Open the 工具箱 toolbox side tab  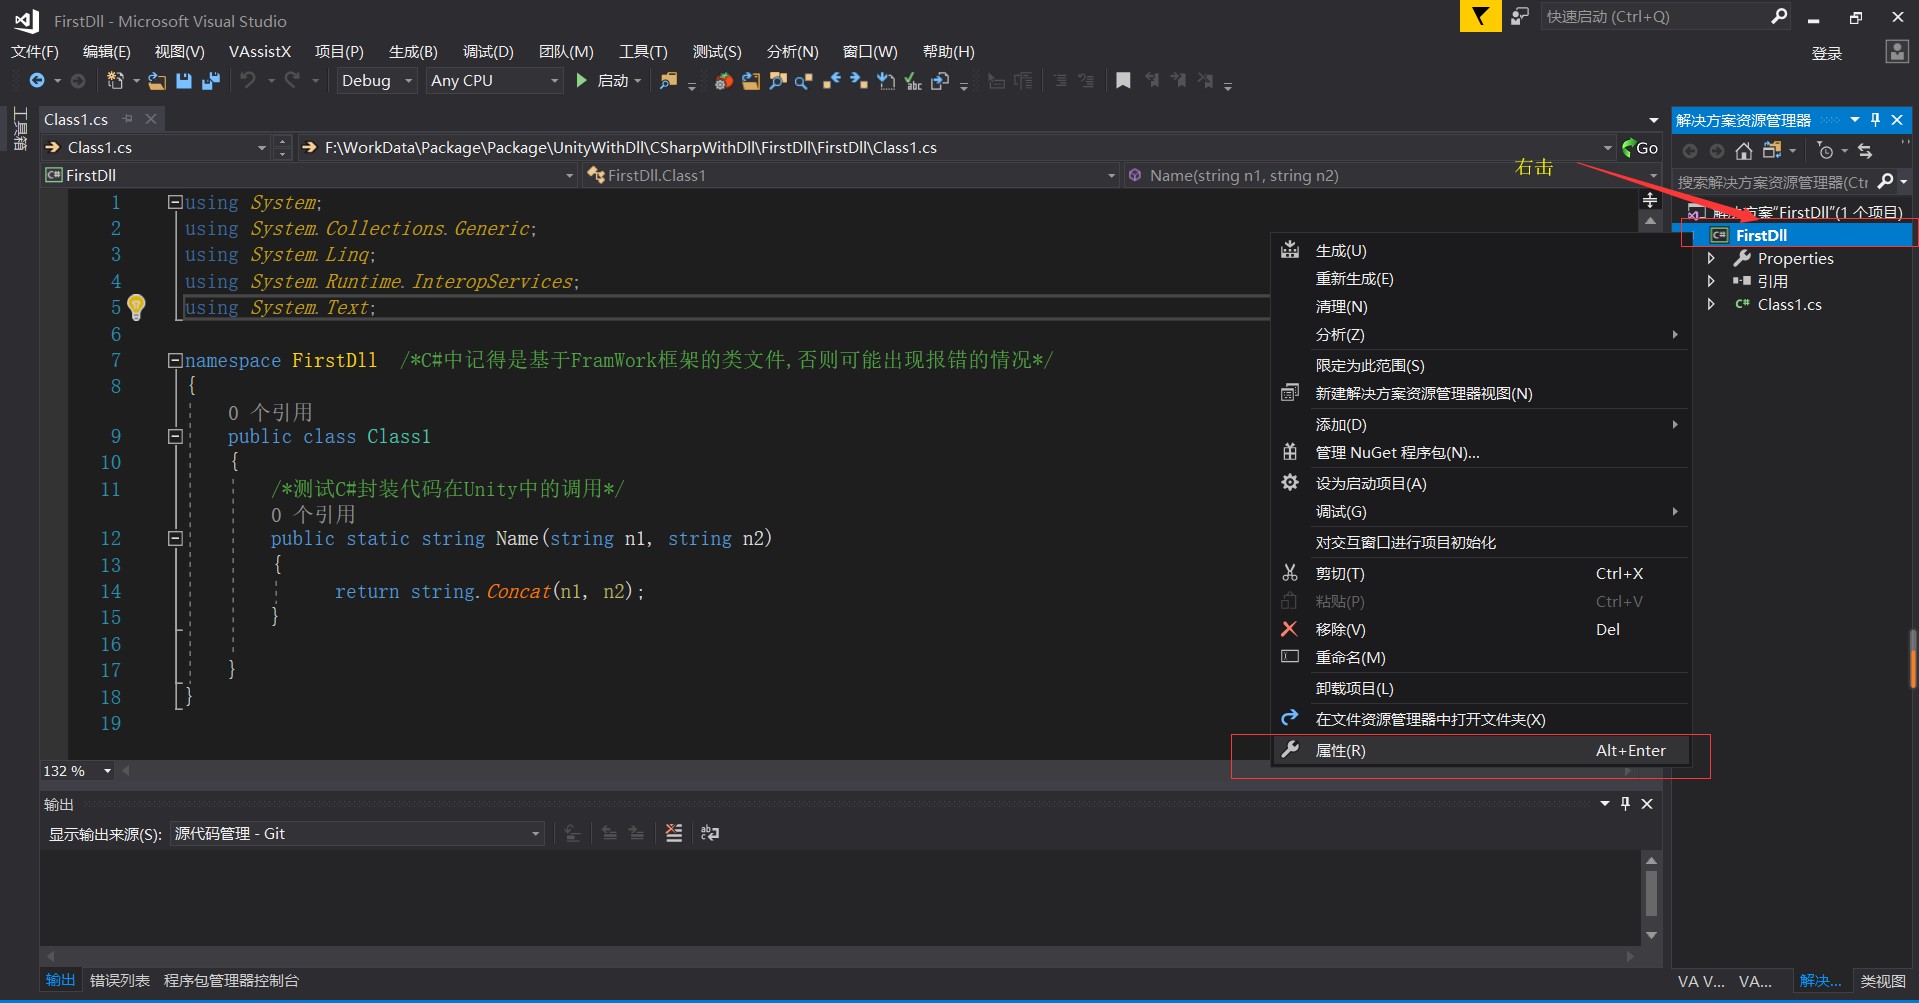pyautogui.click(x=19, y=128)
